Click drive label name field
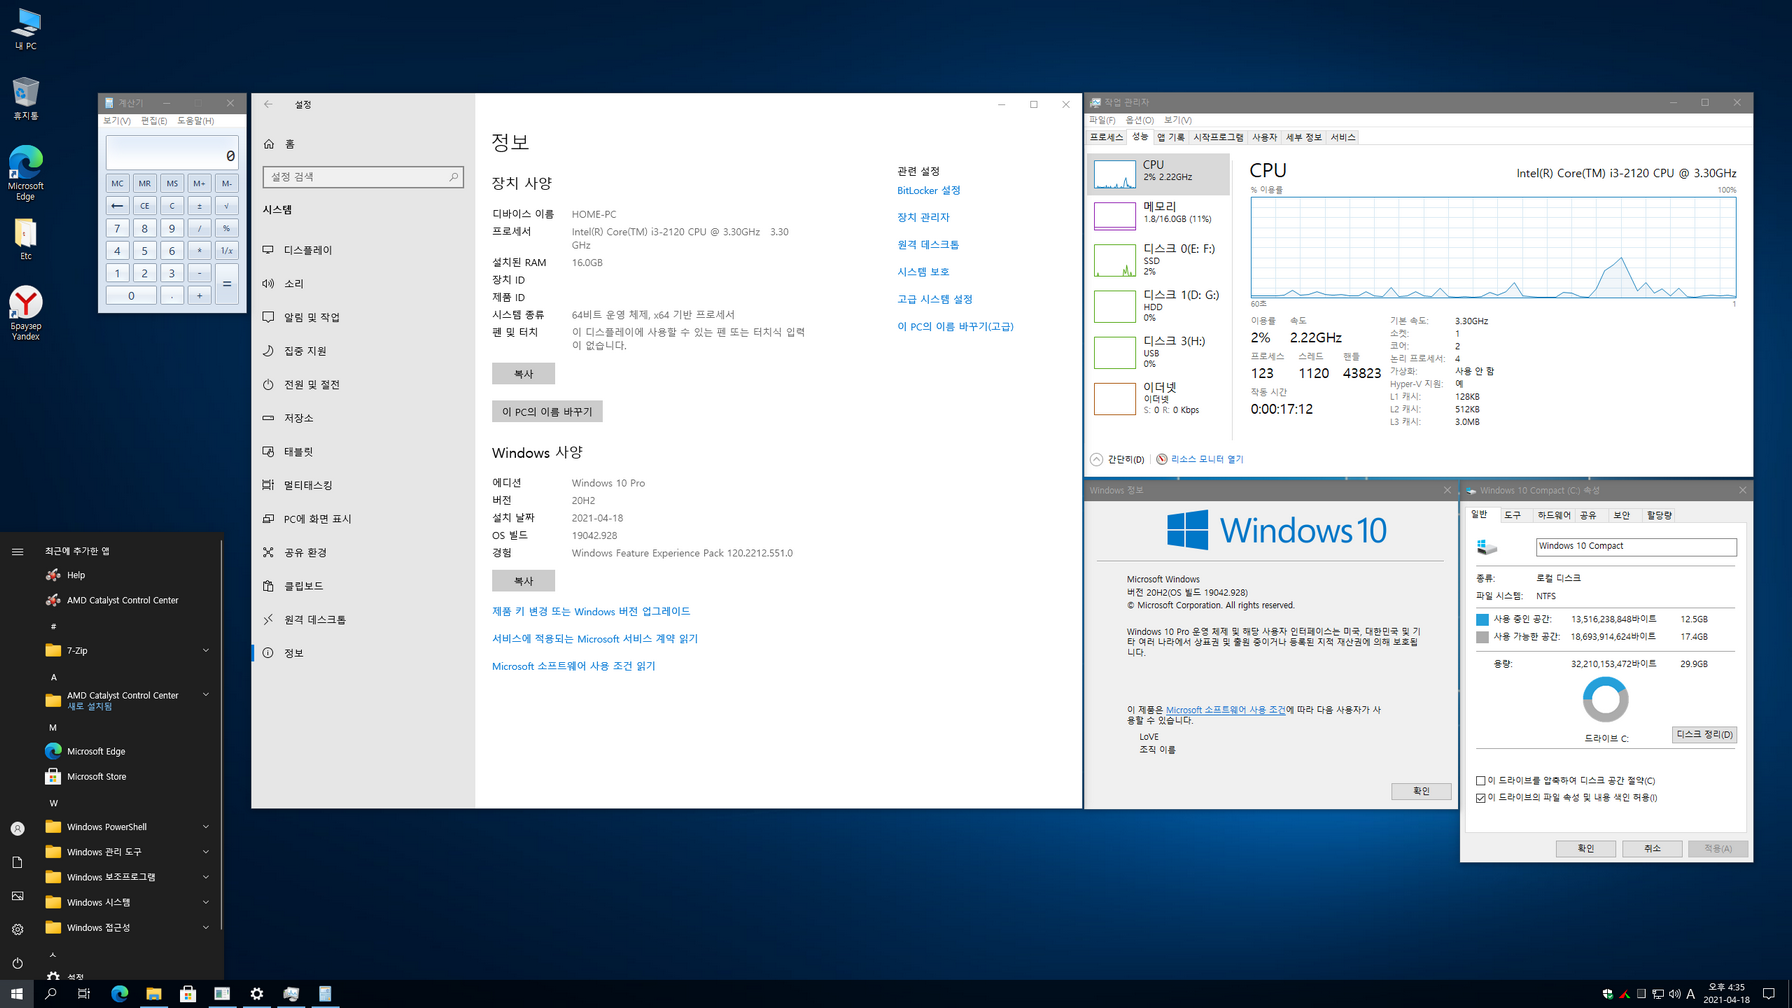 (x=1636, y=546)
